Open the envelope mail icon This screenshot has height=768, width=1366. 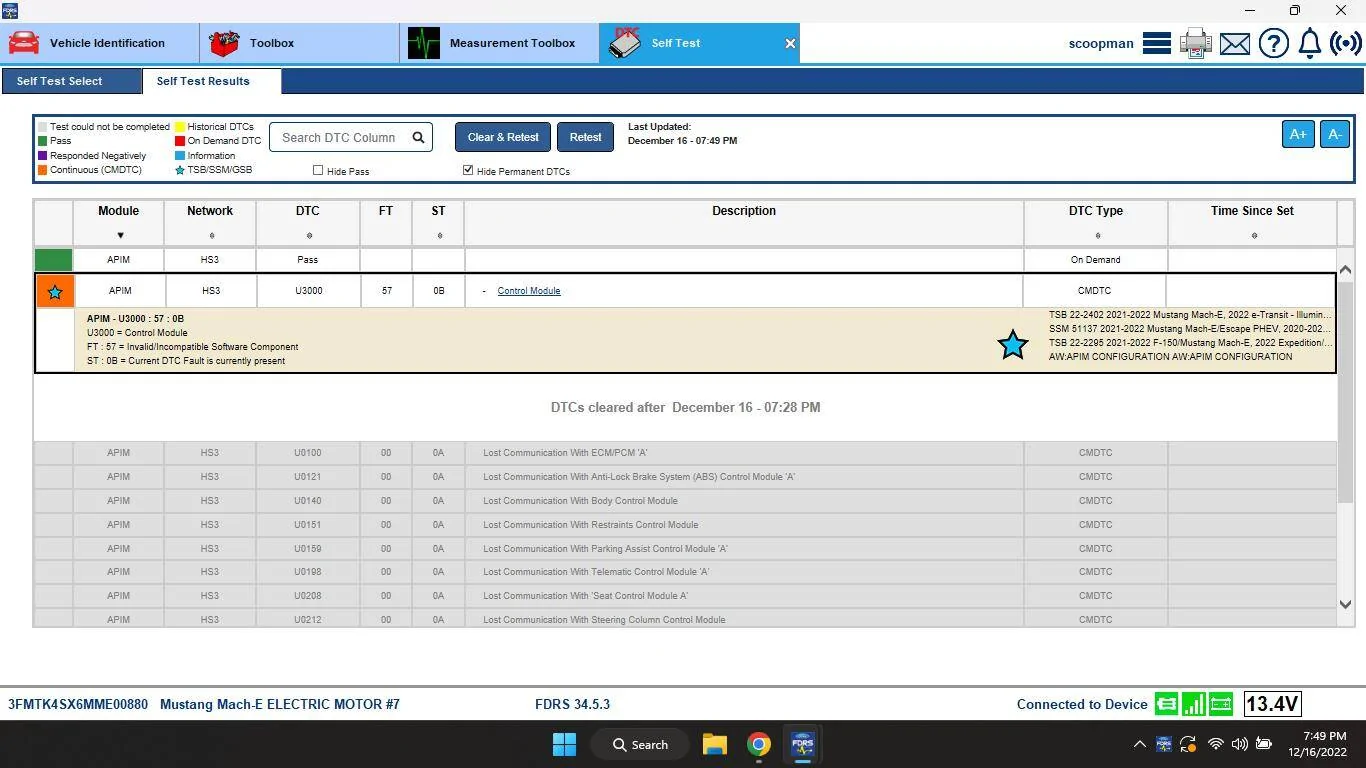1235,44
